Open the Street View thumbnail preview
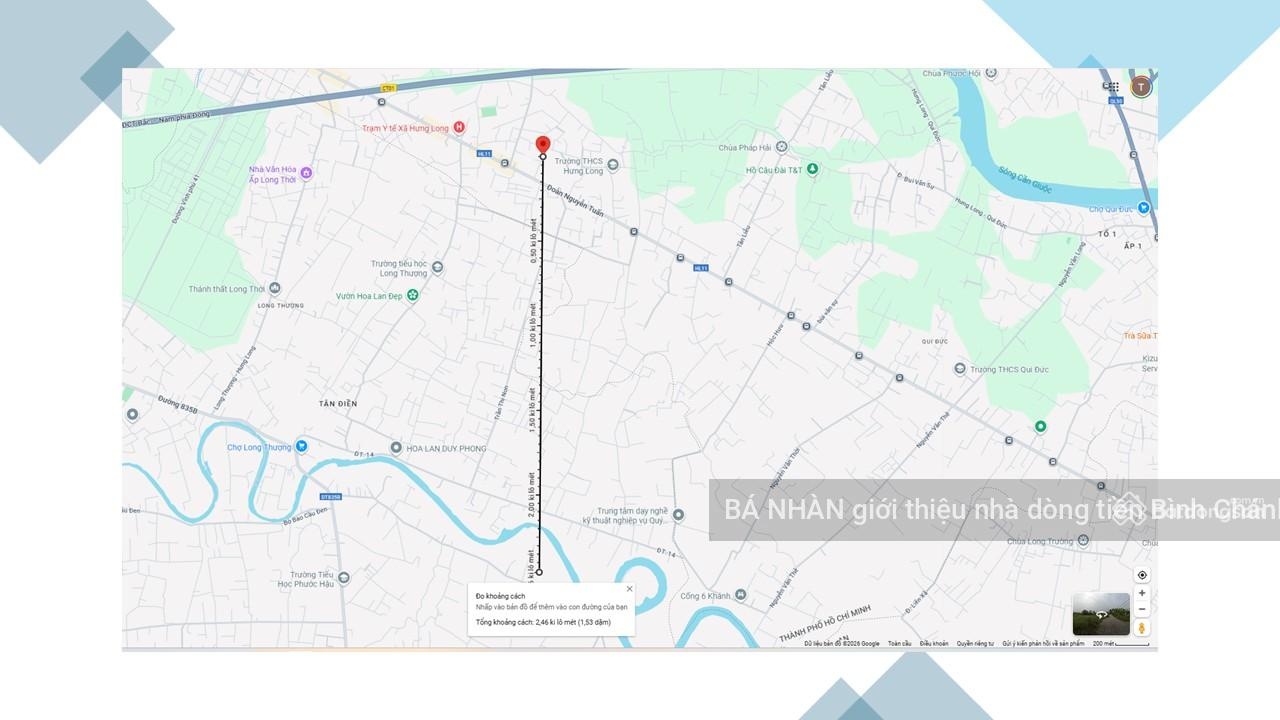Image resolution: width=1280 pixels, height=720 pixels. 1101,614
